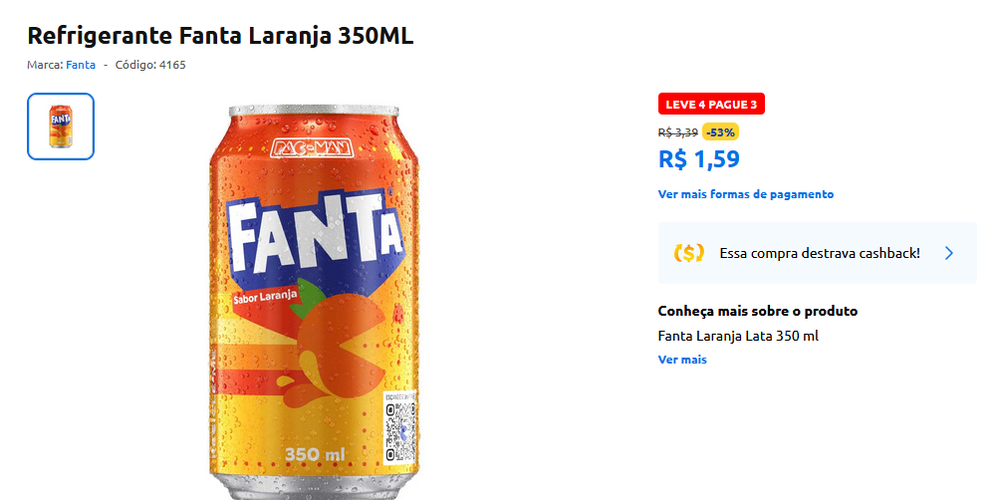Screen dimensions: 999x500
Task: Click the LEVE 4 PAGUE 3 badge
Action: point(711,104)
